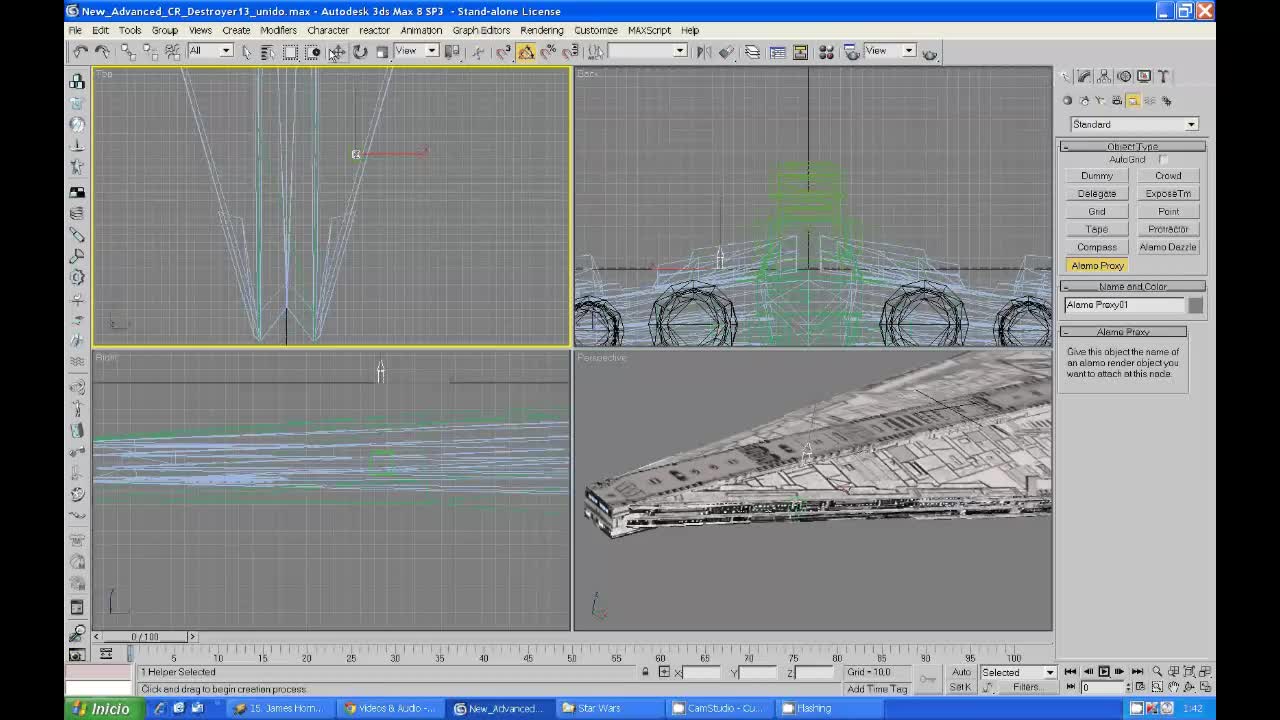Open the Material Editor icon
Image resolution: width=1280 pixels, height=720 pixels.
pos(826,52)
